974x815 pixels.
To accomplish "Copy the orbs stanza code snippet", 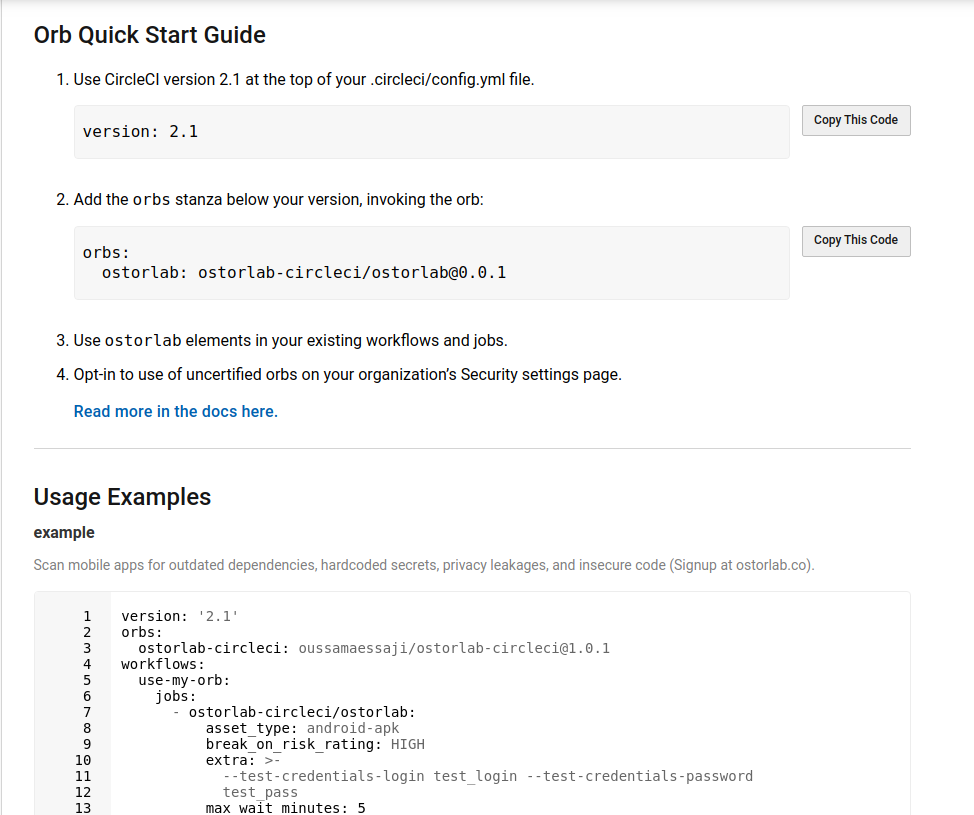I will pyautogui.click(x=856, y=240).
